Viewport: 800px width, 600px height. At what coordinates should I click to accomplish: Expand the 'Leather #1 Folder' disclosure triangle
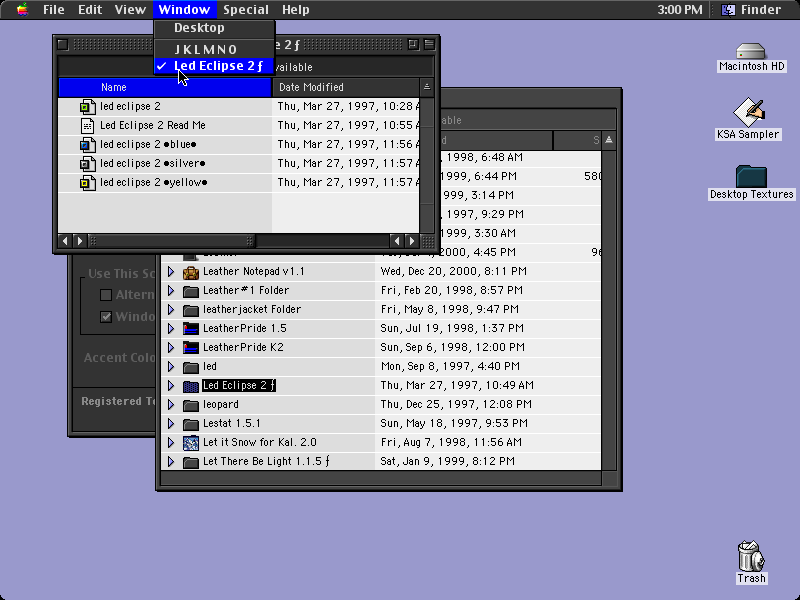click(x=171, y=291)
